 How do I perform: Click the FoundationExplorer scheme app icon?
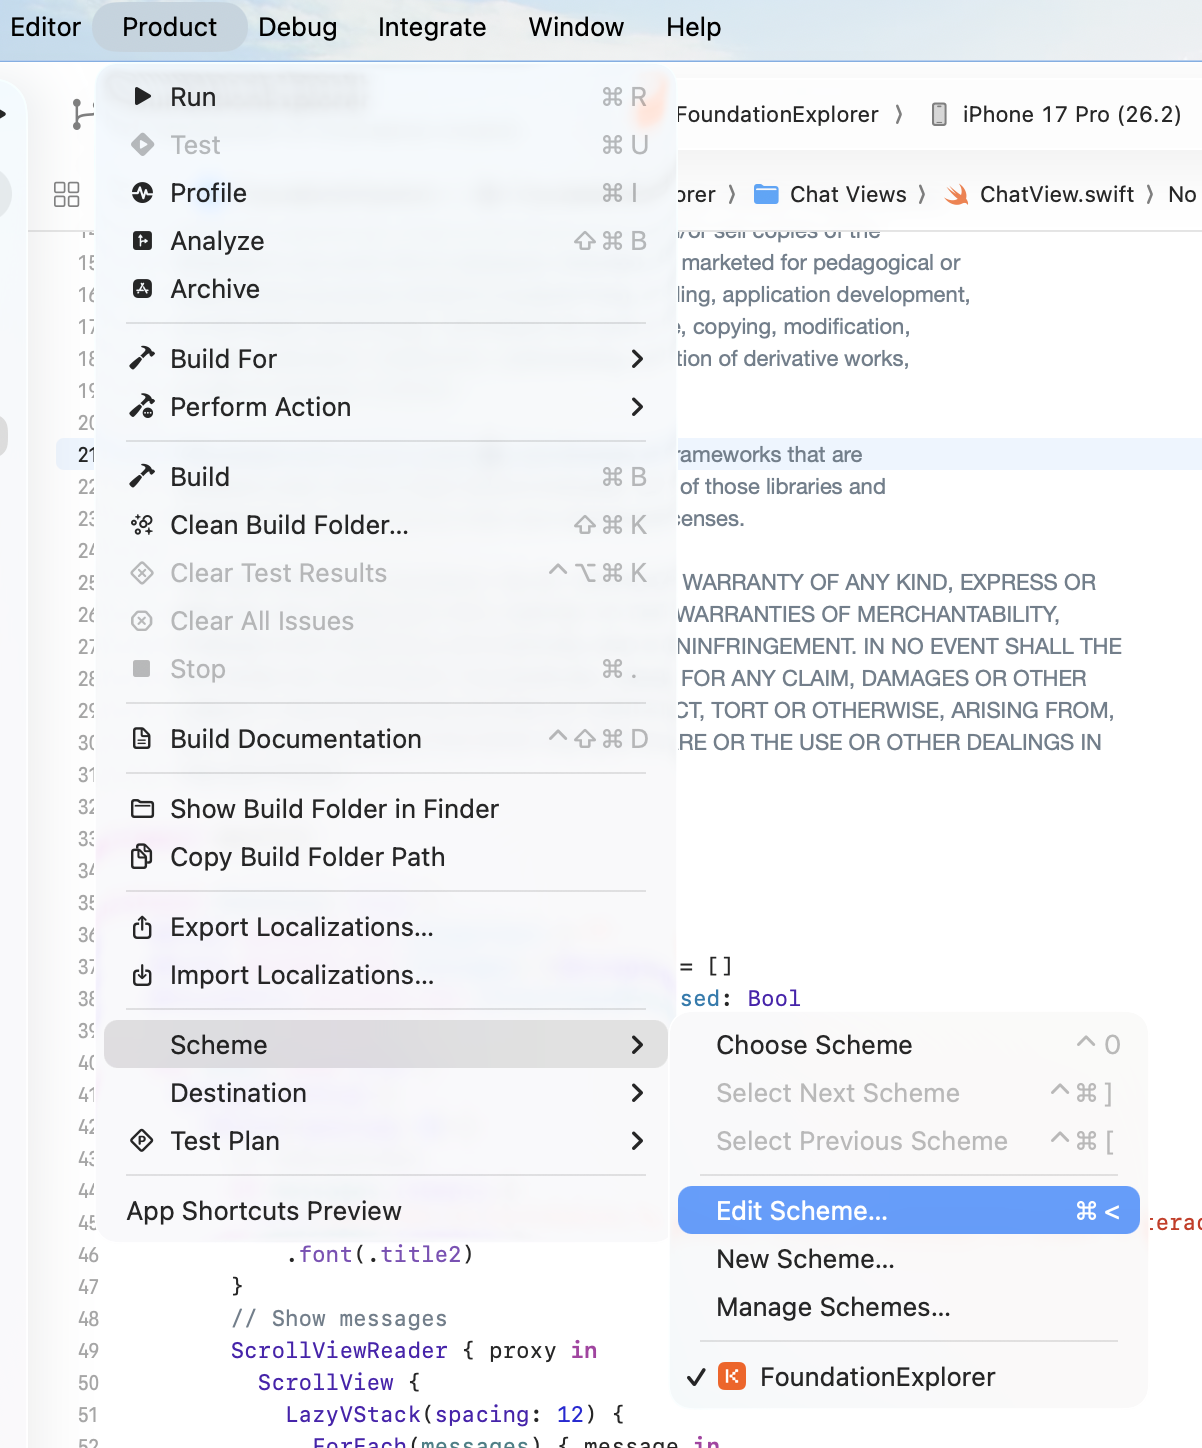(x=732, y=1377)
